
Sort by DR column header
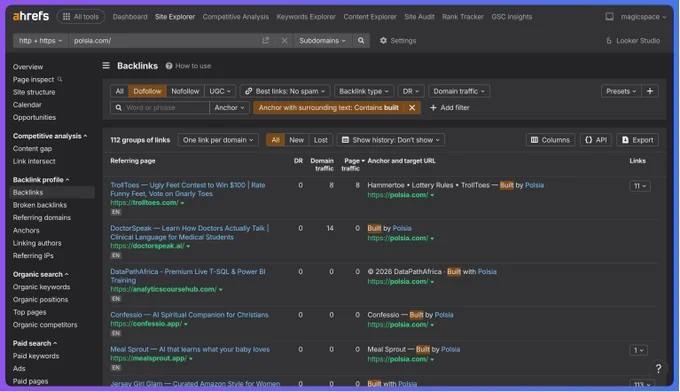click(298, 160)
